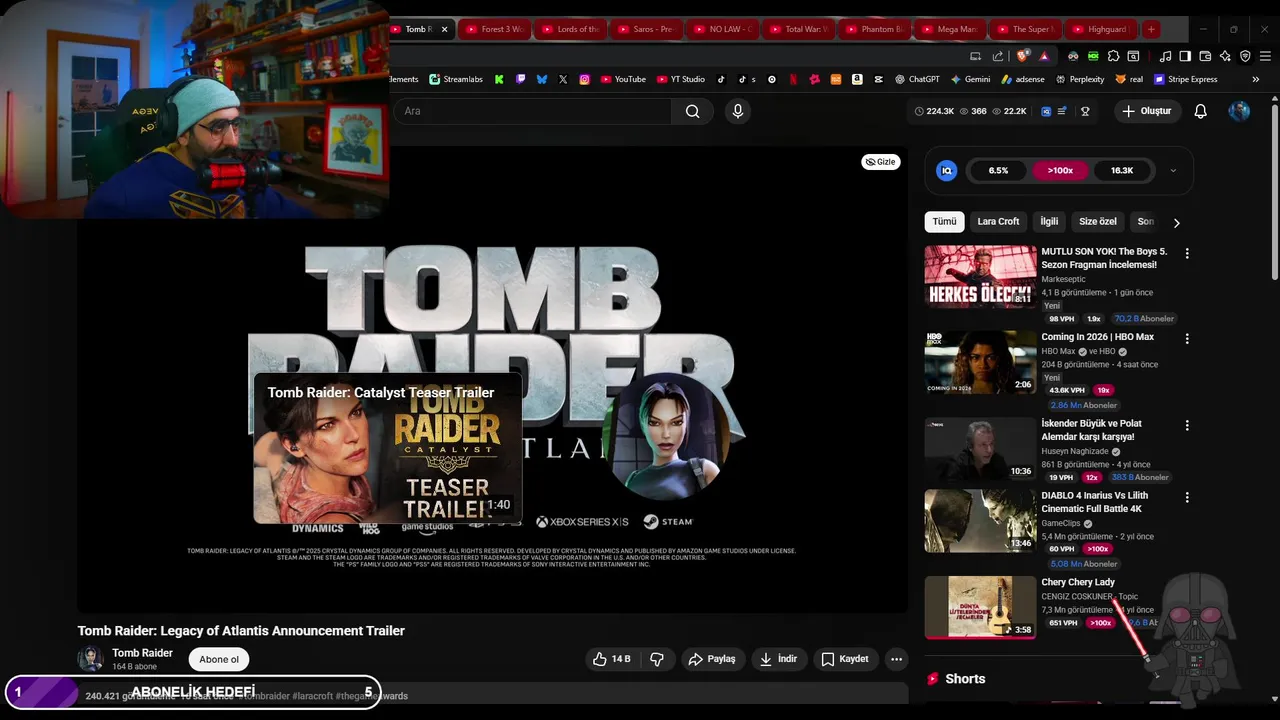The height and width of the screenshot is (720, 1280).
Task: Click the Kaydet save button
Action: click(845, 659)
